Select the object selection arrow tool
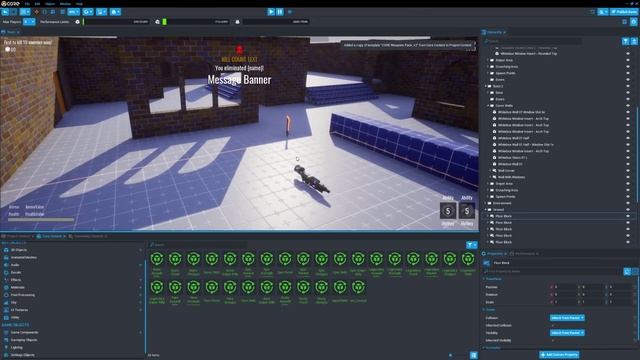 point(5,12)
